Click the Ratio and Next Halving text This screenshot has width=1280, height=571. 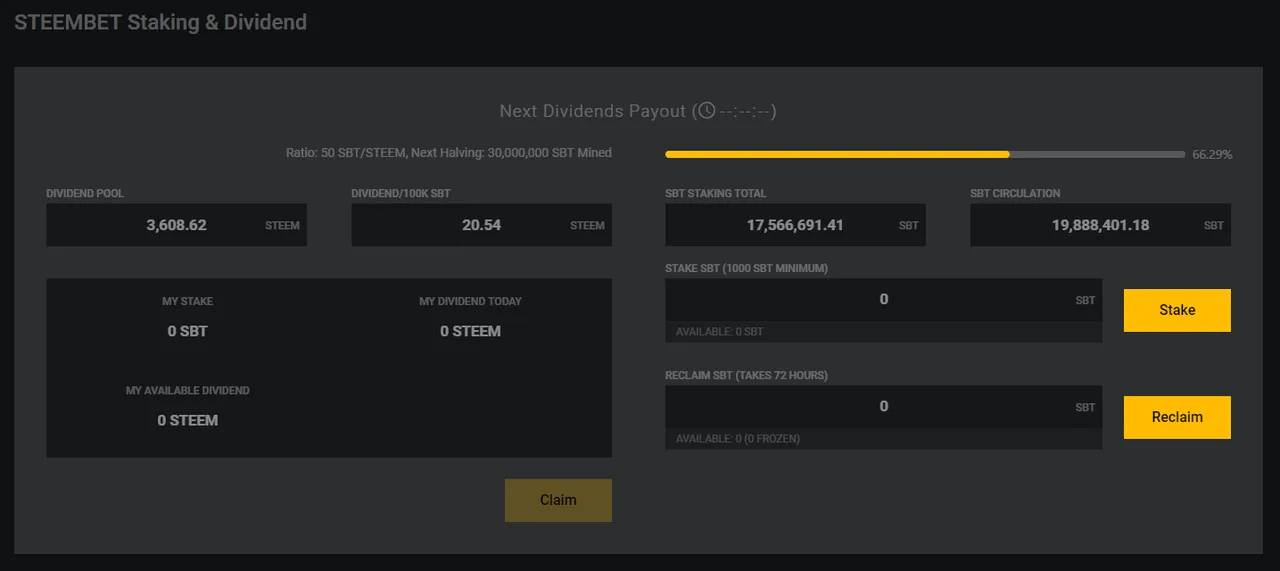449,153
